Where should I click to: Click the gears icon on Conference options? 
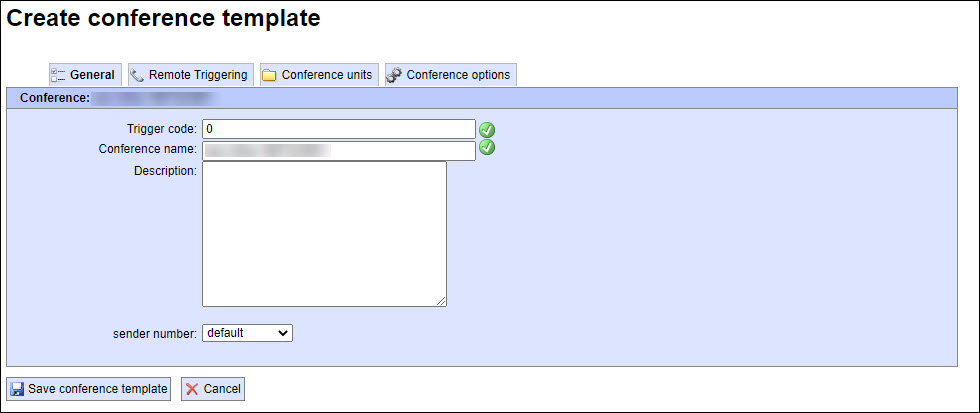pyautogui.click(x=394, y=75)
